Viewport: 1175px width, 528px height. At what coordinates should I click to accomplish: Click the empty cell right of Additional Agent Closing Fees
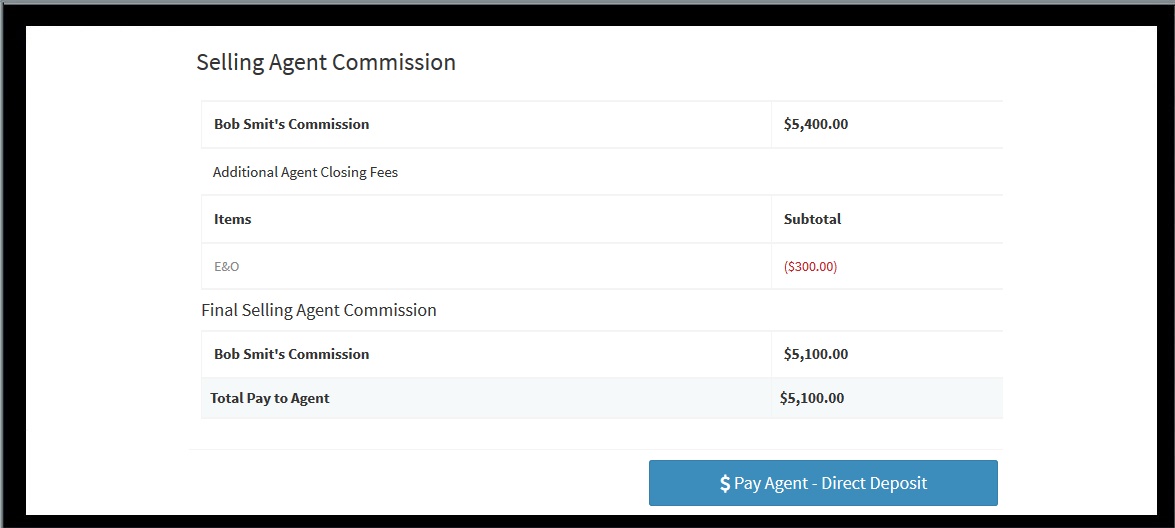point(886,172)
